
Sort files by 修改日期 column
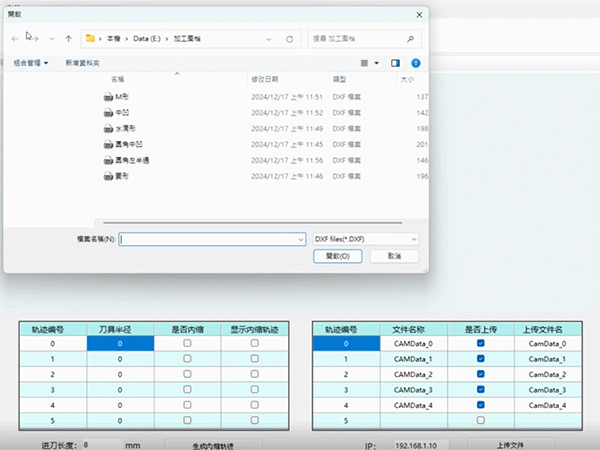click(265, 78)
